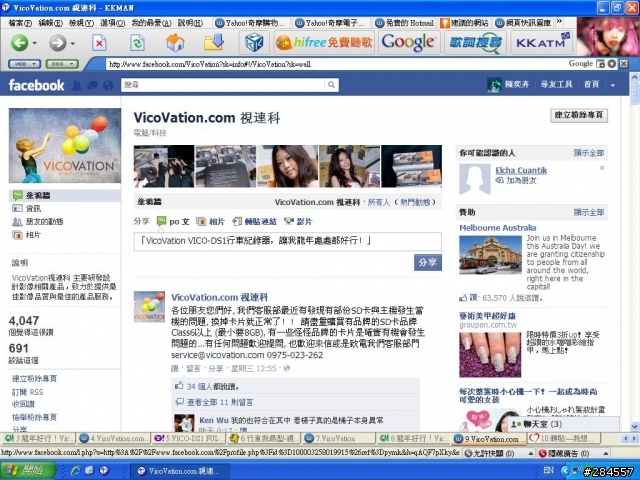Screen dimensions: 640x480
Task: Open 建議的網站 bookmark
Action: (465, 23)
